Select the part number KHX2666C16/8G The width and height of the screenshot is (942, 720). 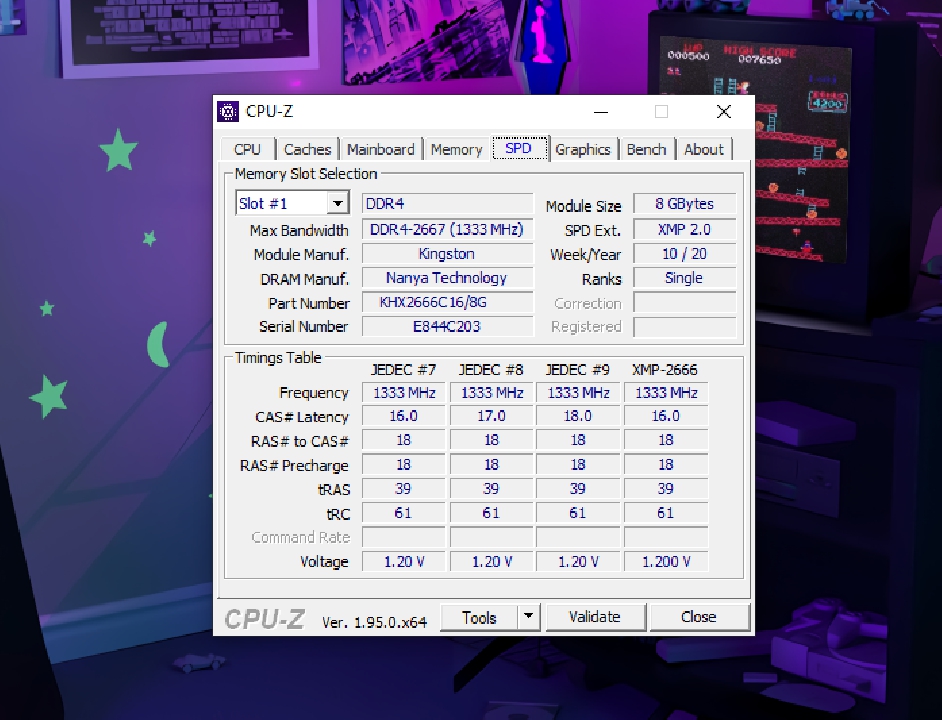[448, 302]
